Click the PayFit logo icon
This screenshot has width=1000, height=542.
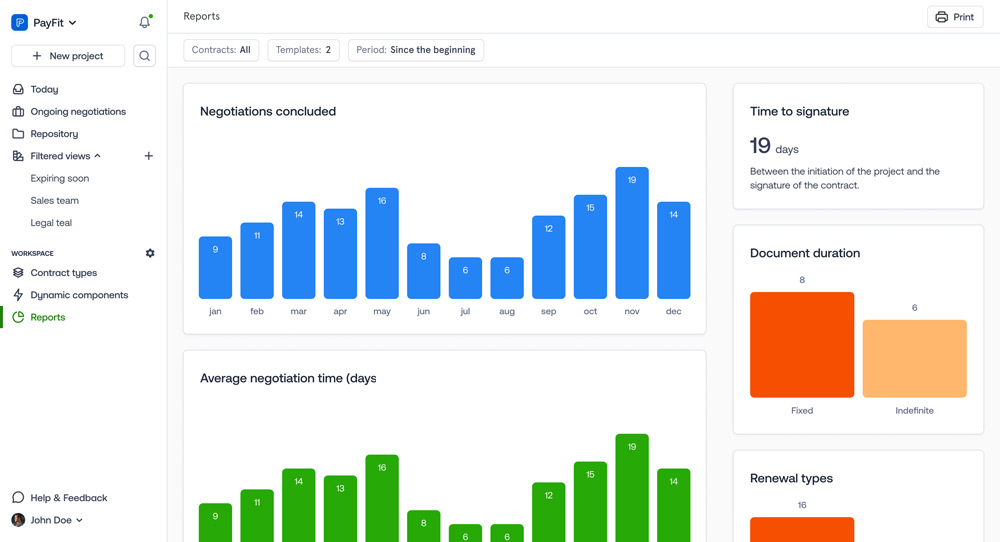click(19, 22)
